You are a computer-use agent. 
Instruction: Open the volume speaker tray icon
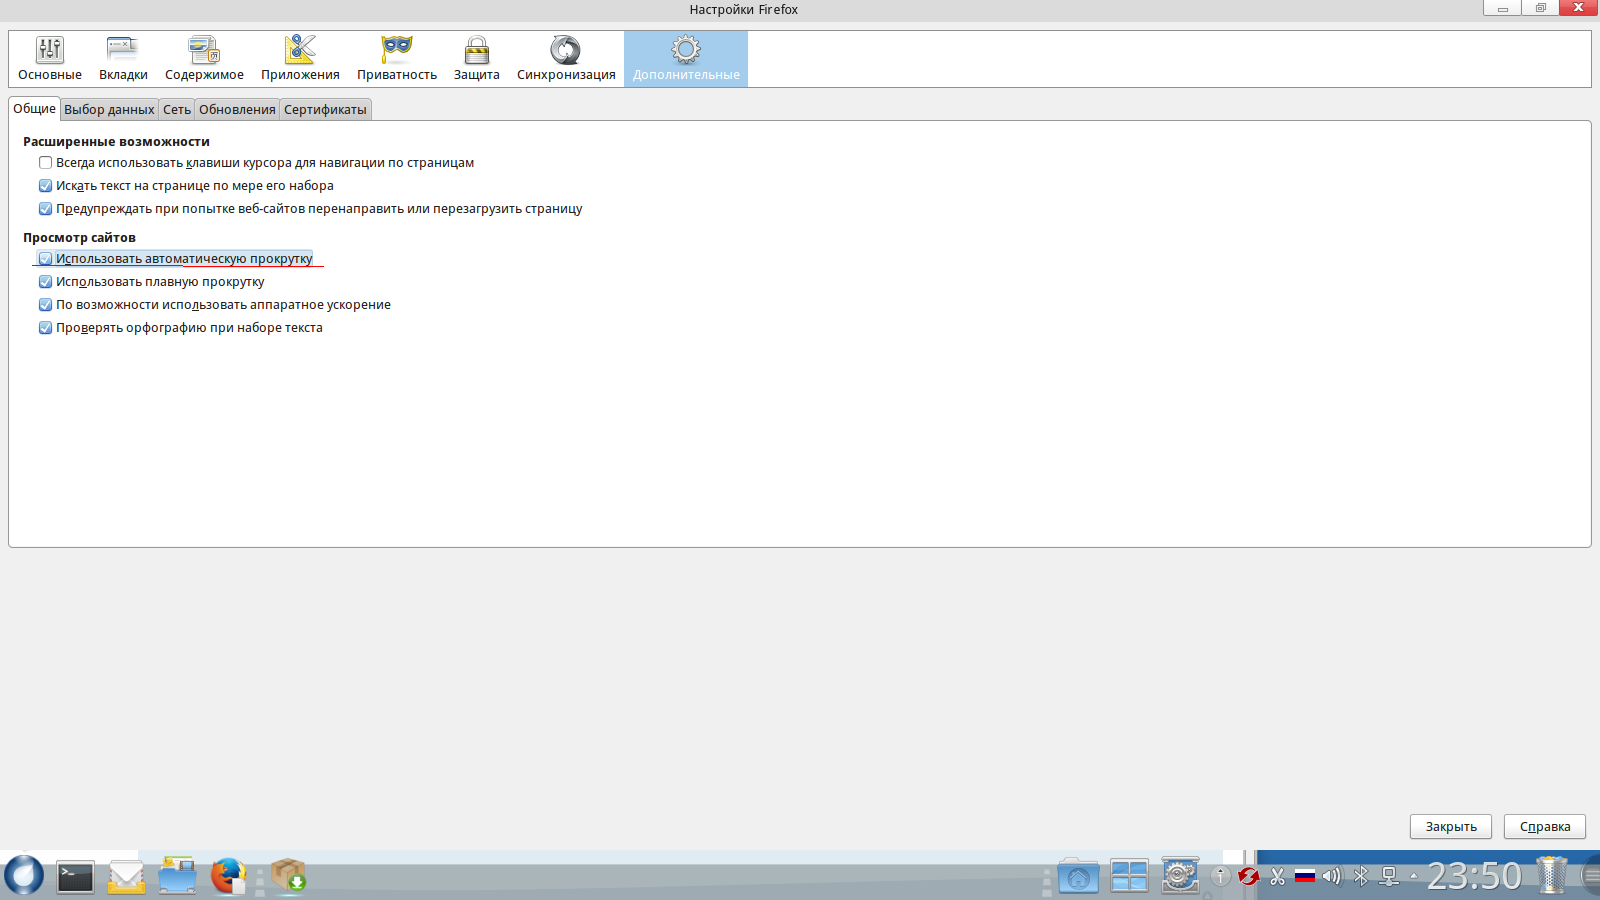click(x=1332, y=876)
